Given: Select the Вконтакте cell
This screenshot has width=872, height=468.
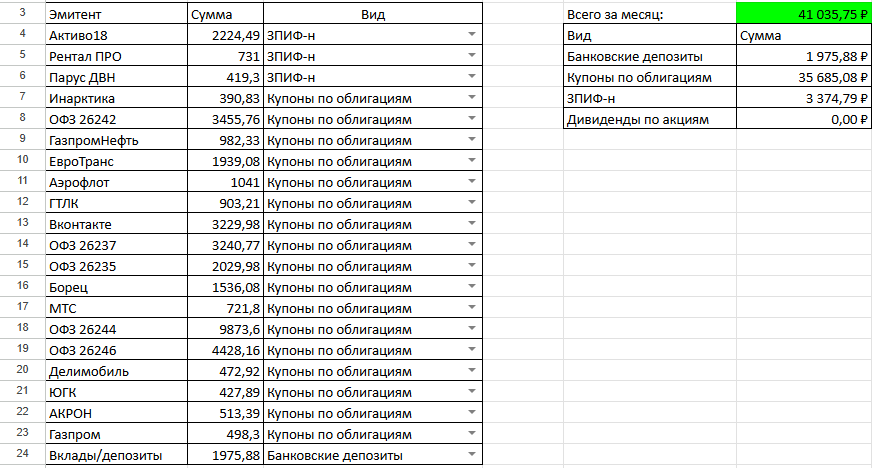Looking at the screenshot, I should pyautogui.click(x=117, y=224).
